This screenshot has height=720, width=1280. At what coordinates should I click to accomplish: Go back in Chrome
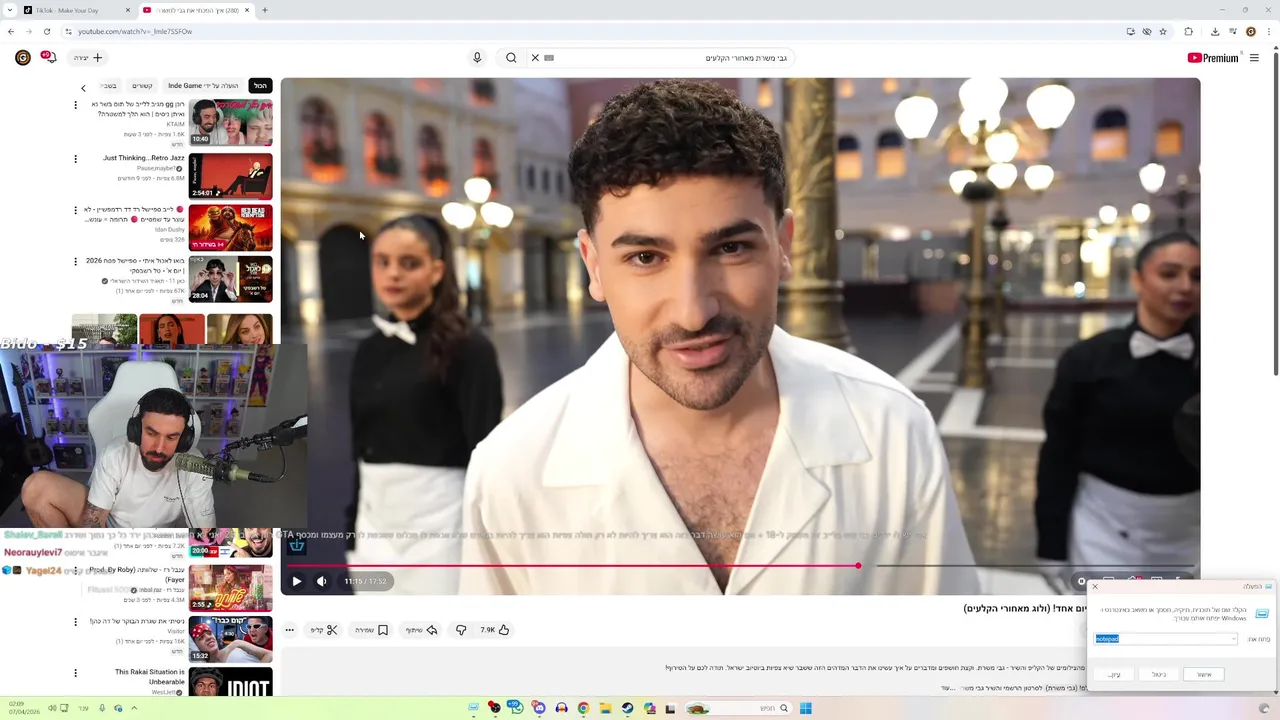(11, 31)
